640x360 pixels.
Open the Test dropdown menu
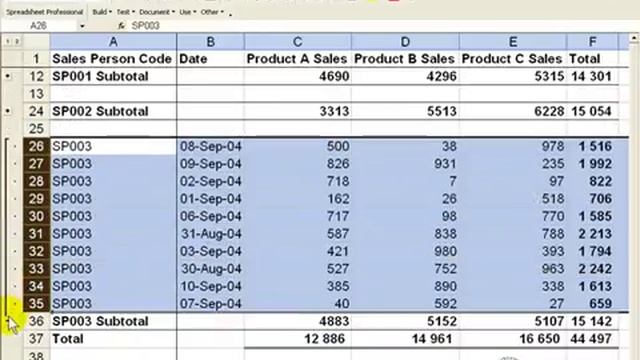tap(125, 12)
